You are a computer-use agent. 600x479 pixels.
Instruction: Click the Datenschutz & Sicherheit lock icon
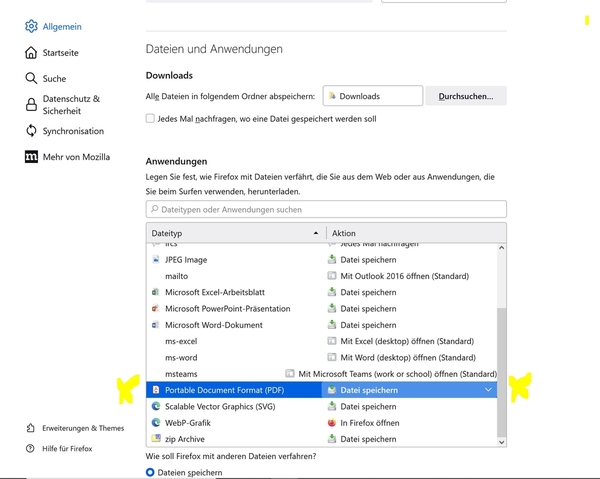[31, 105]
